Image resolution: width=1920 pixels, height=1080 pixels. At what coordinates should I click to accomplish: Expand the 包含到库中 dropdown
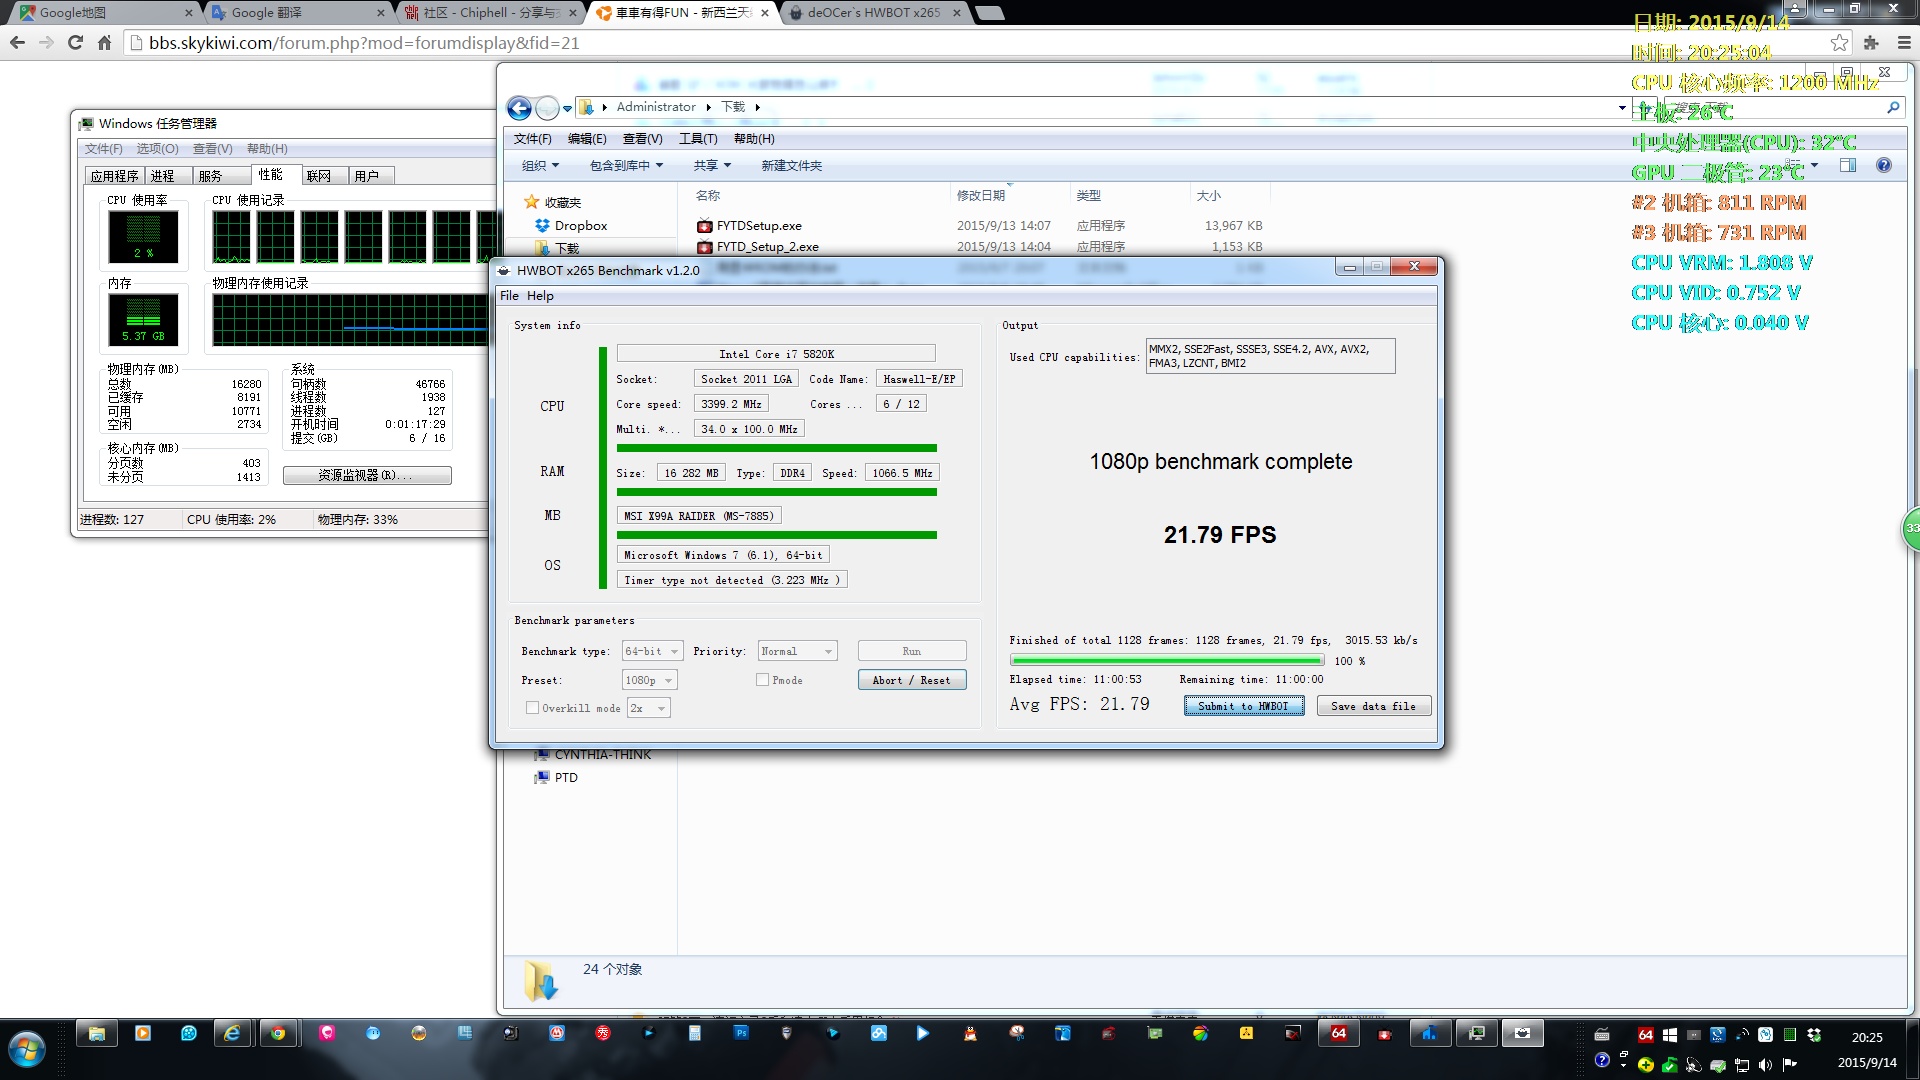pos(626,166)
